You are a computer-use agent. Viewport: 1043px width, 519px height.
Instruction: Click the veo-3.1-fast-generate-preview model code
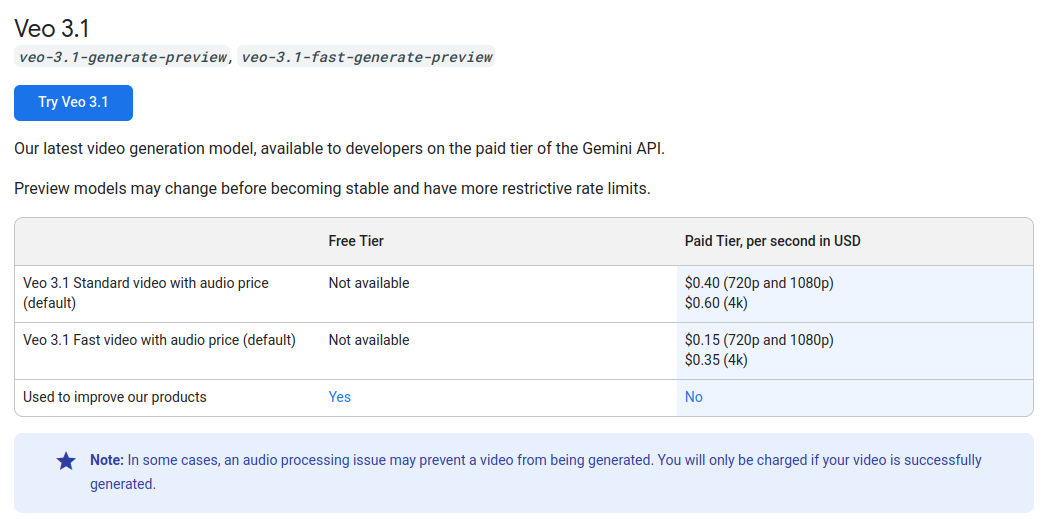(367, 57)
